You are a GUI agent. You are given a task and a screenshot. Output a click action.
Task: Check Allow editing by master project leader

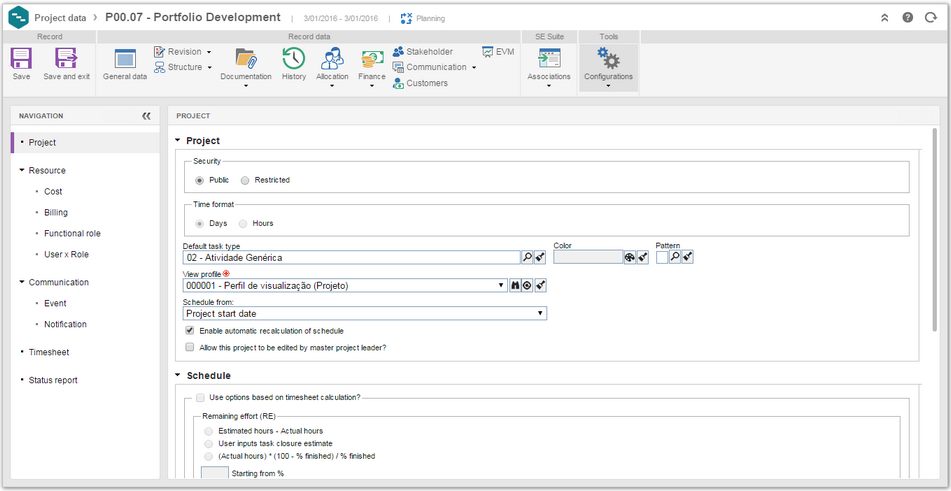(x=190, y=348)
